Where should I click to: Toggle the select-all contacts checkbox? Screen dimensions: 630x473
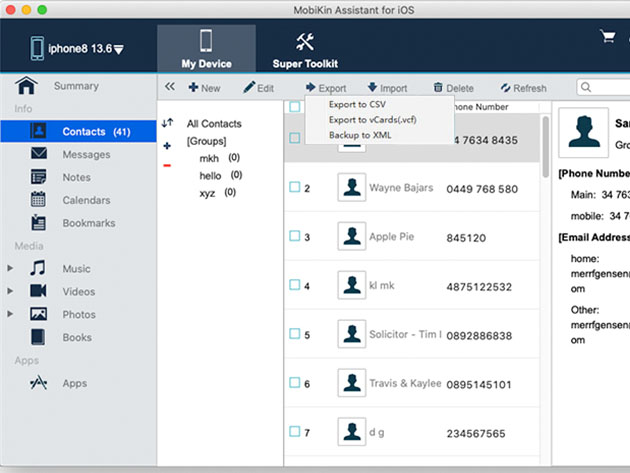tap(295, 106)
